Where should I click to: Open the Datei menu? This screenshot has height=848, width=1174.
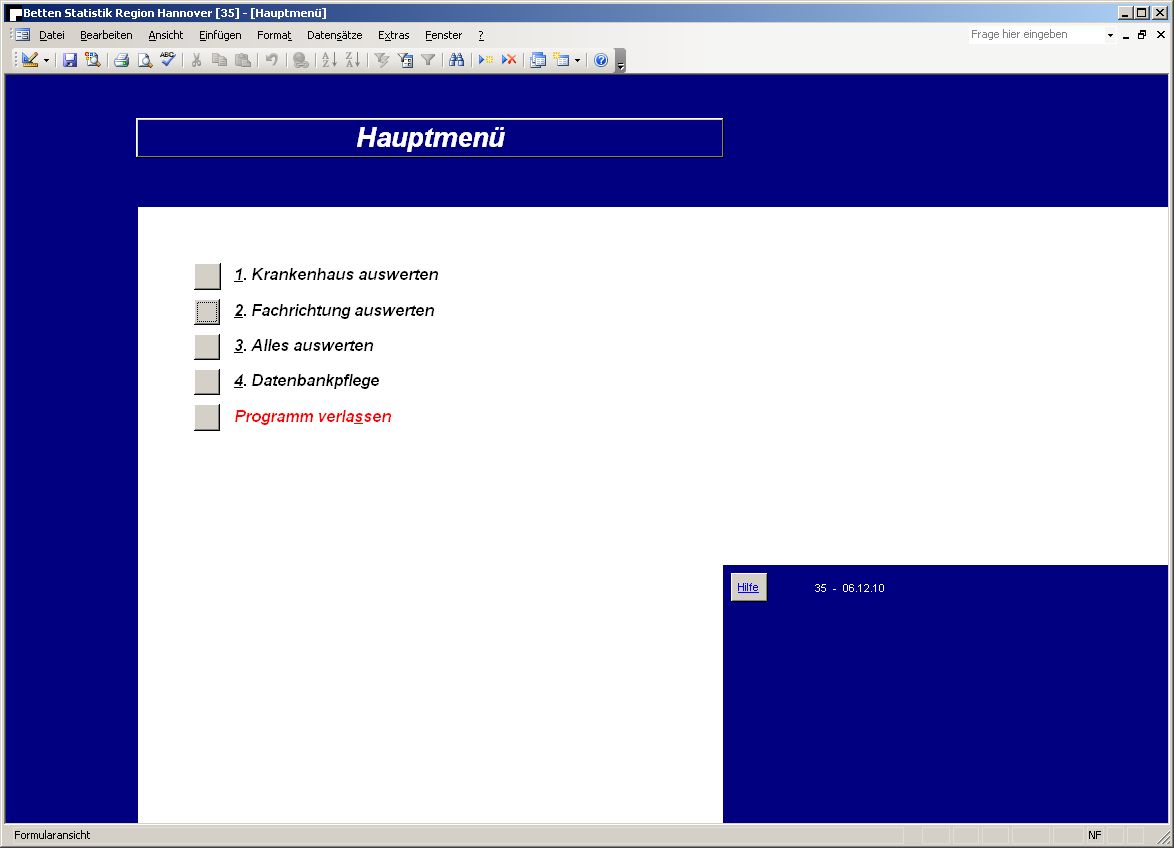52,35
